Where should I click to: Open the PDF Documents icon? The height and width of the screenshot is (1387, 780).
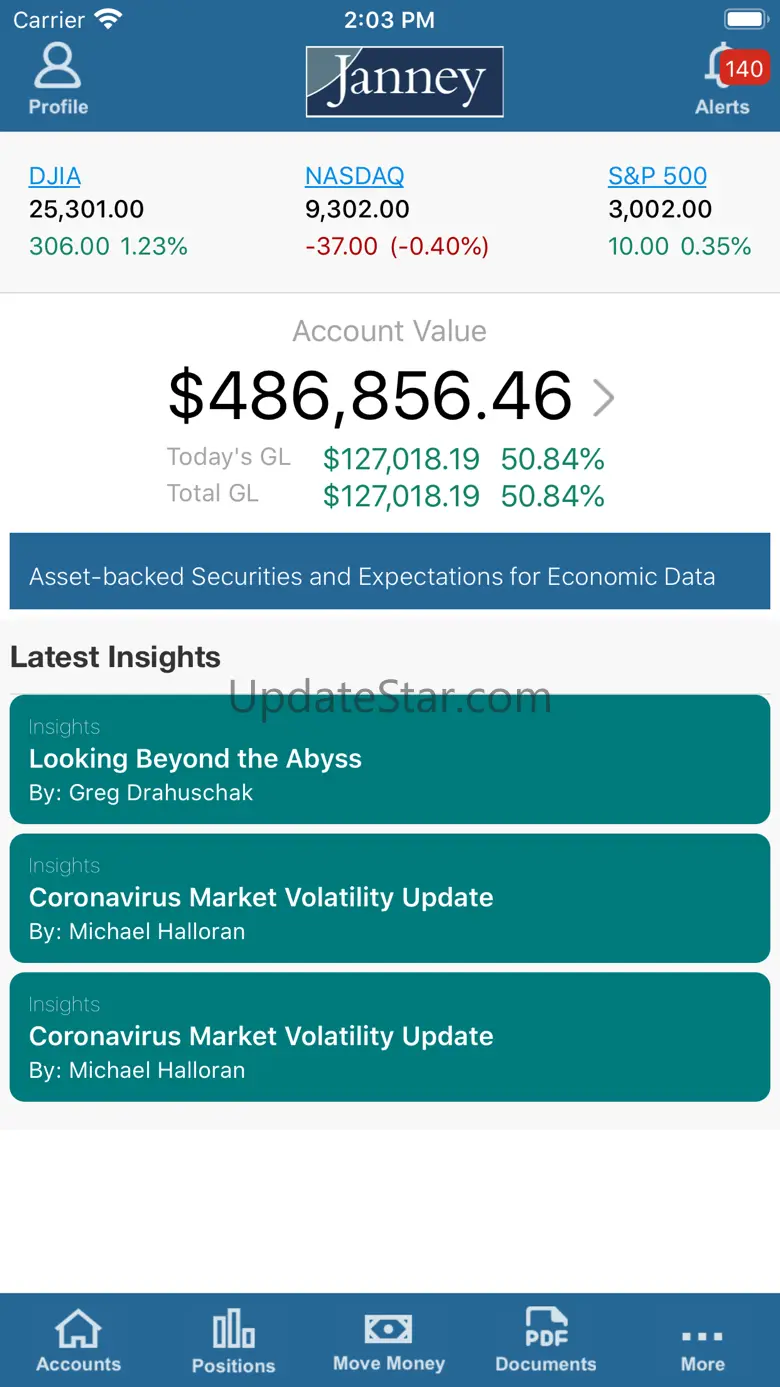(546, 1329)
